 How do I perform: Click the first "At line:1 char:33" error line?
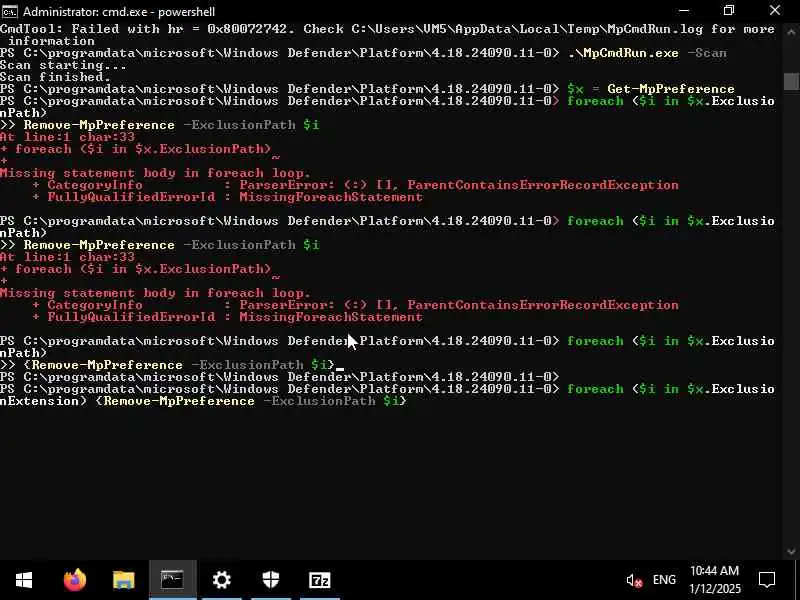click(67, 137)
